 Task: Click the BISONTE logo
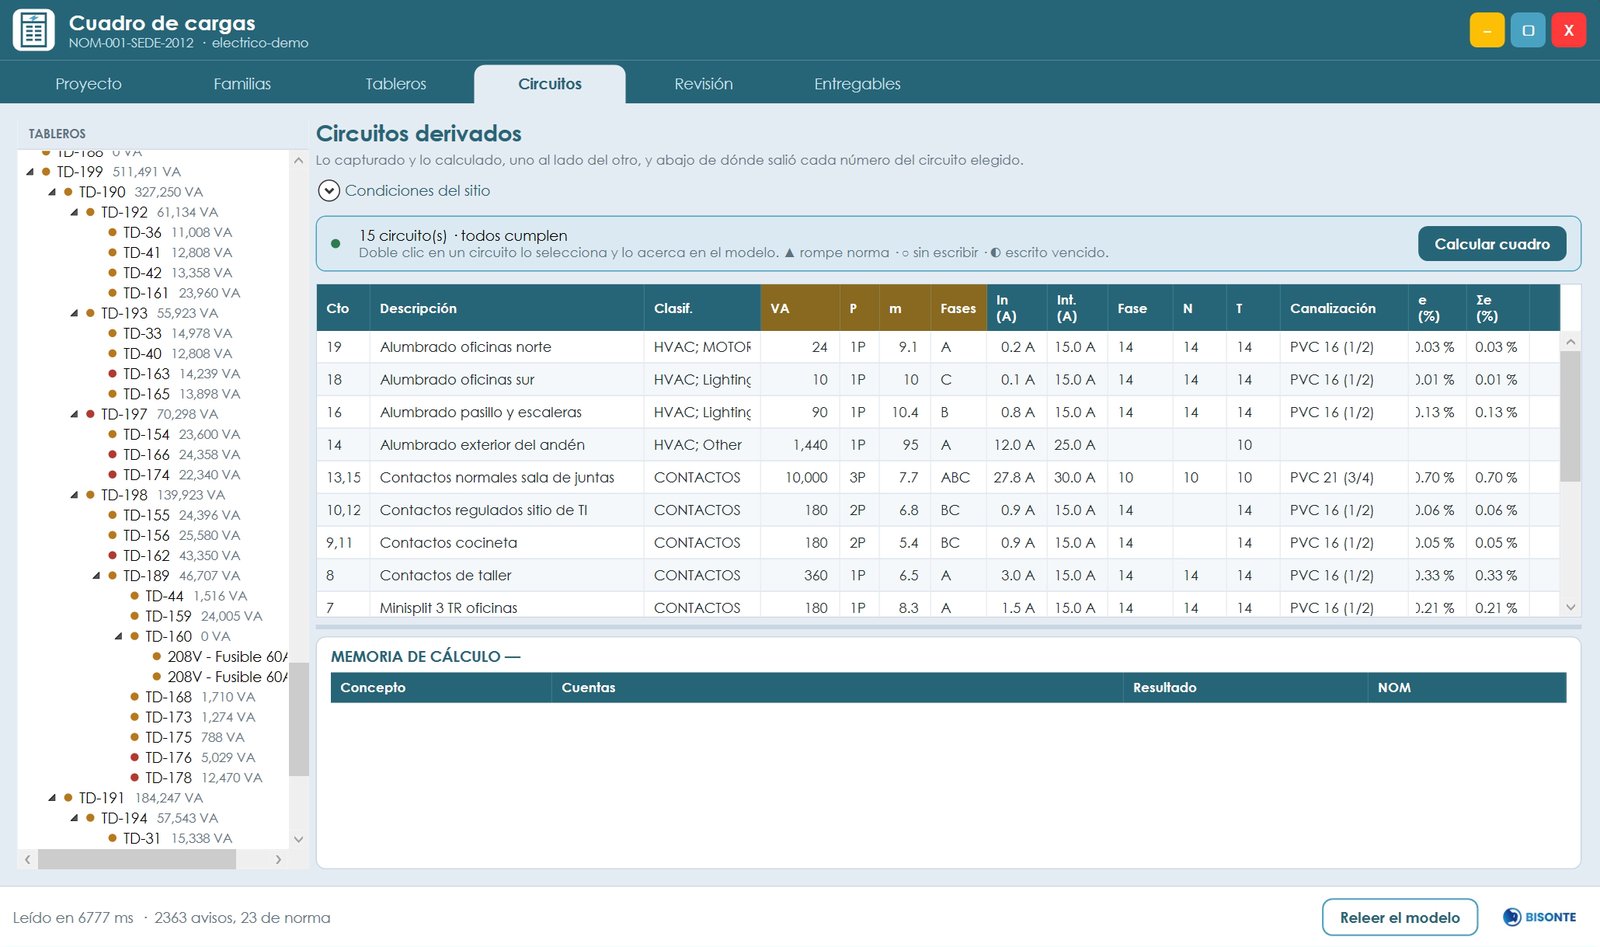click(1540, 917)
